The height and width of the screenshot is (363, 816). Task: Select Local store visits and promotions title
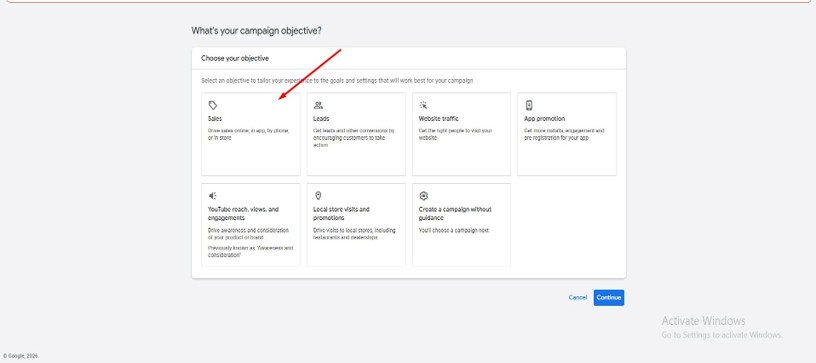tap(341, 214)
